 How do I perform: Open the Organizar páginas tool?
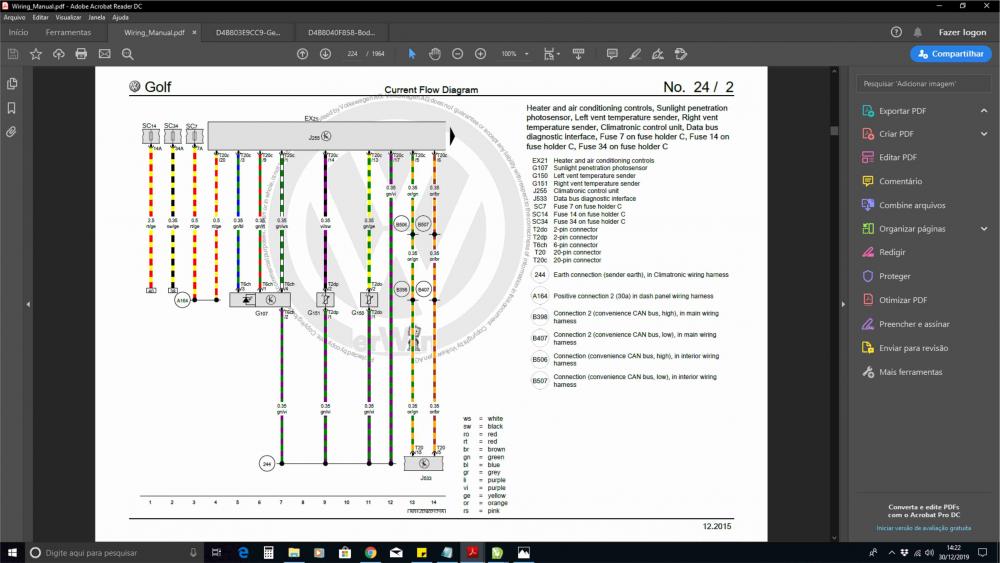click(911, 229)
